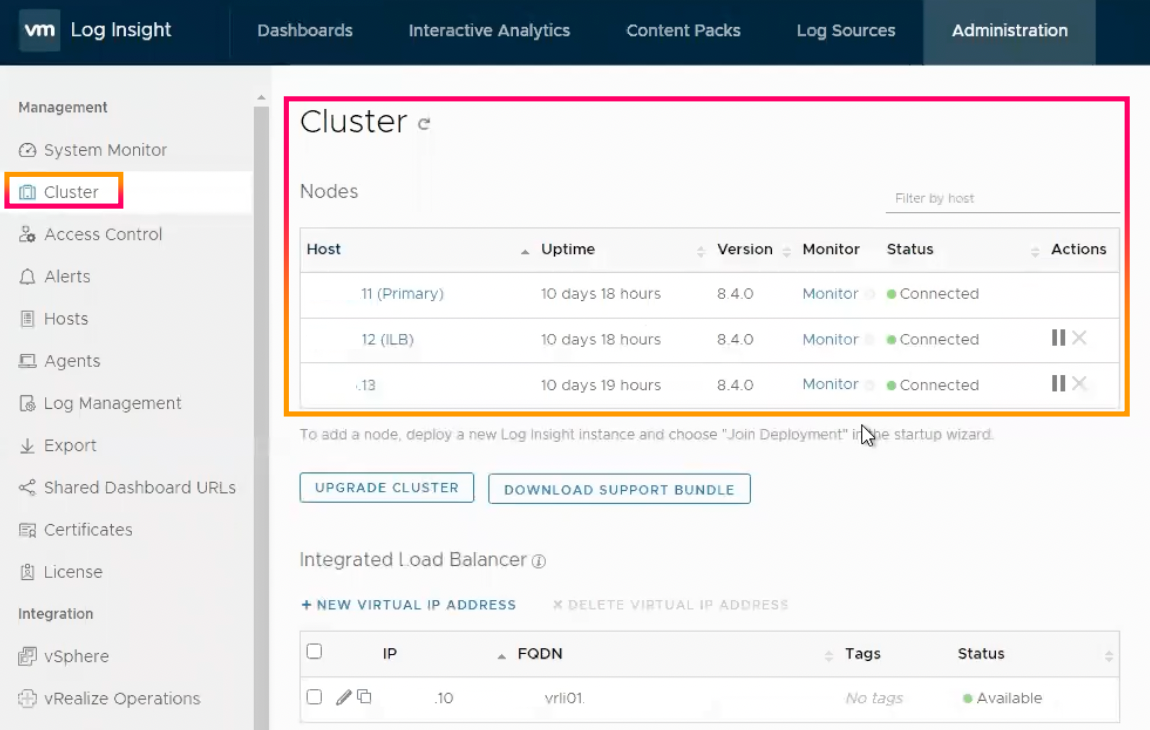Click the License badge icon

(27, 572)
